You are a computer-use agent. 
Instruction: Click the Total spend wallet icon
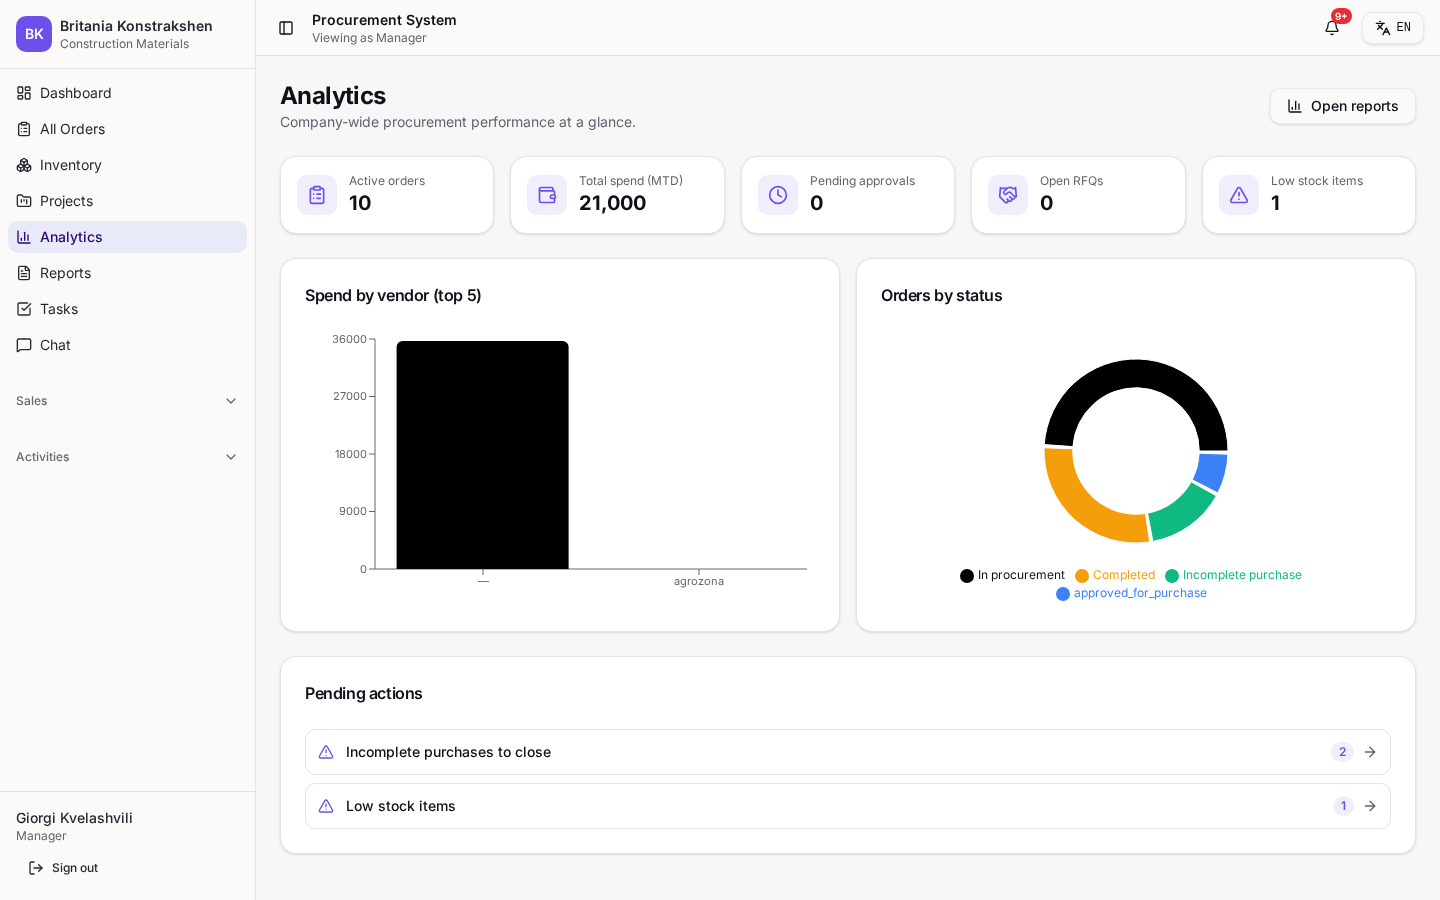pyautogui.click(x=547, y=195)
